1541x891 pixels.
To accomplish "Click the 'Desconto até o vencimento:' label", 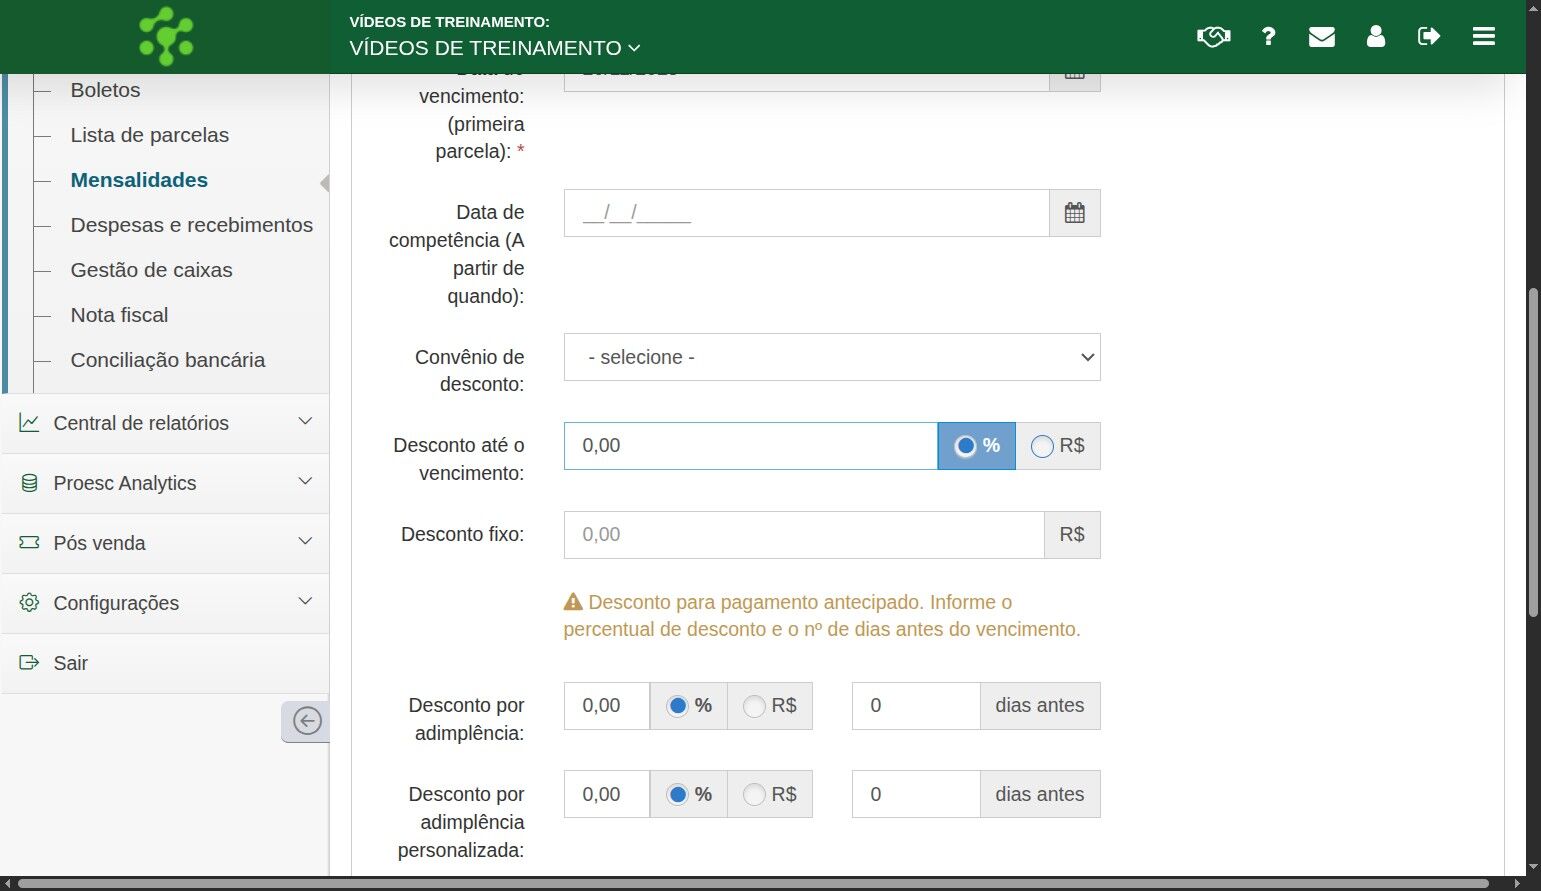I will [459, 459].
